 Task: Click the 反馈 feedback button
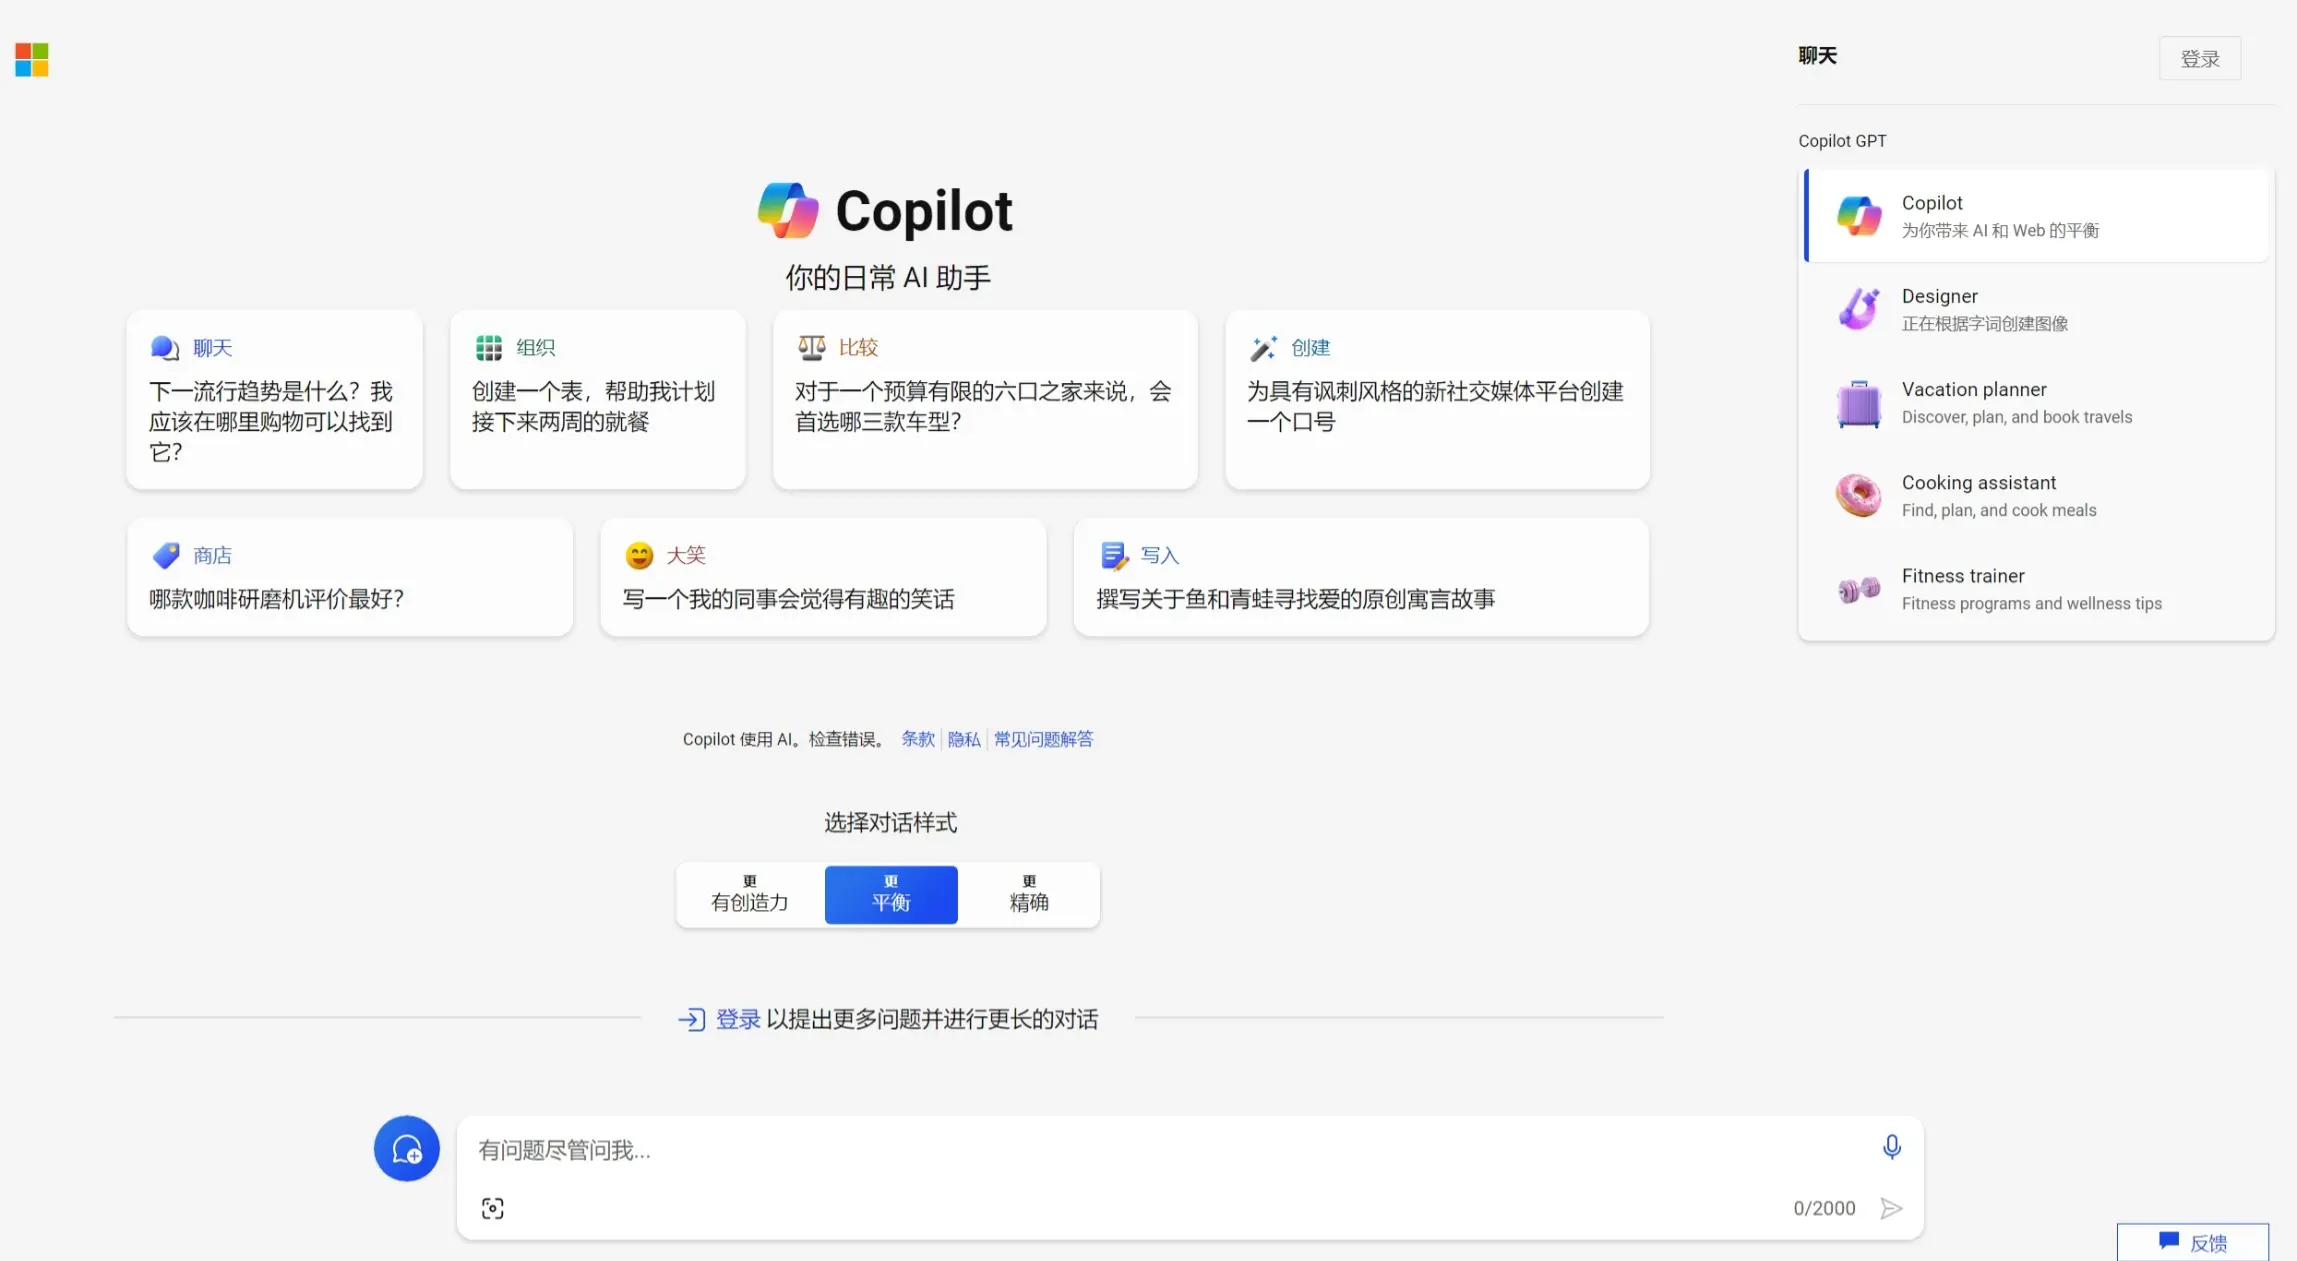(2193, 1242)
